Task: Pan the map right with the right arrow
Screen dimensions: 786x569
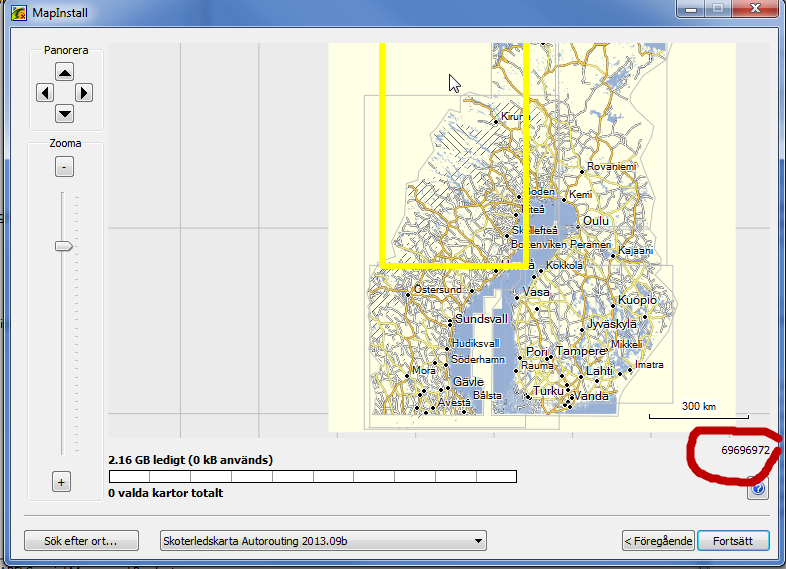Action: coord(84,93)
